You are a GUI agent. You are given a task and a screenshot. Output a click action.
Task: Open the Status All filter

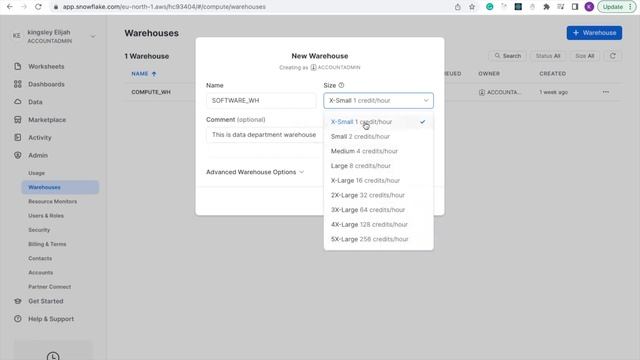547,56
